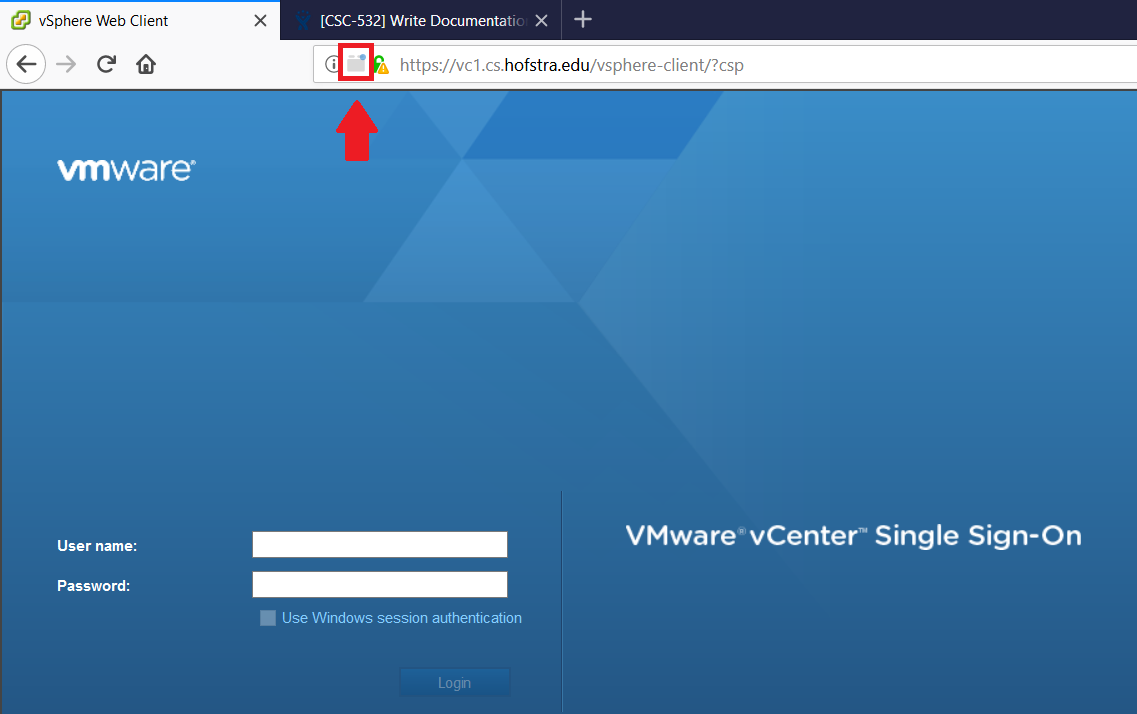Viewport: 1137px width, 714px height.
Task: Reload the current page
Action: pos(106,65)
